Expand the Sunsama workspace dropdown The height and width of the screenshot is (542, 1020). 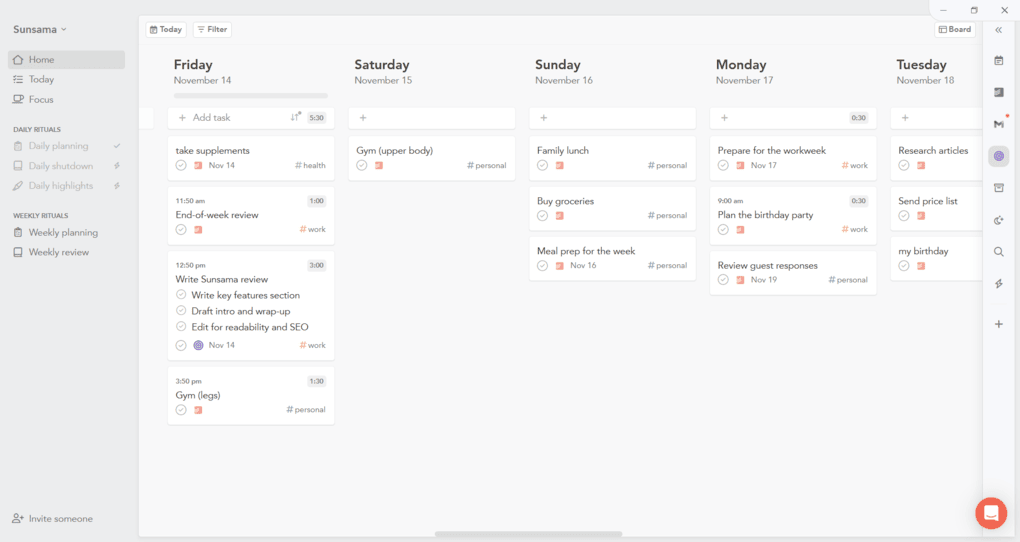click(40, 30)
